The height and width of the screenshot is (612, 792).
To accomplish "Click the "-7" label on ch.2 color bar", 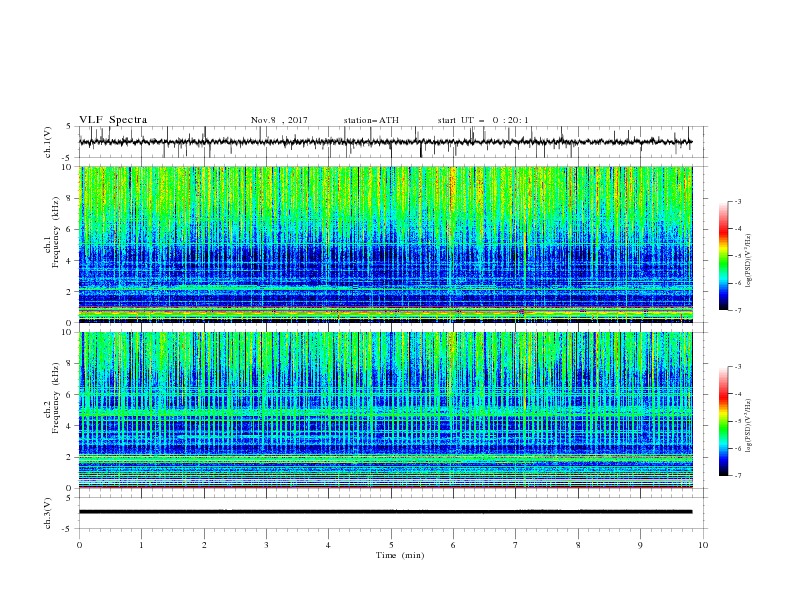I will coord(738,475).
